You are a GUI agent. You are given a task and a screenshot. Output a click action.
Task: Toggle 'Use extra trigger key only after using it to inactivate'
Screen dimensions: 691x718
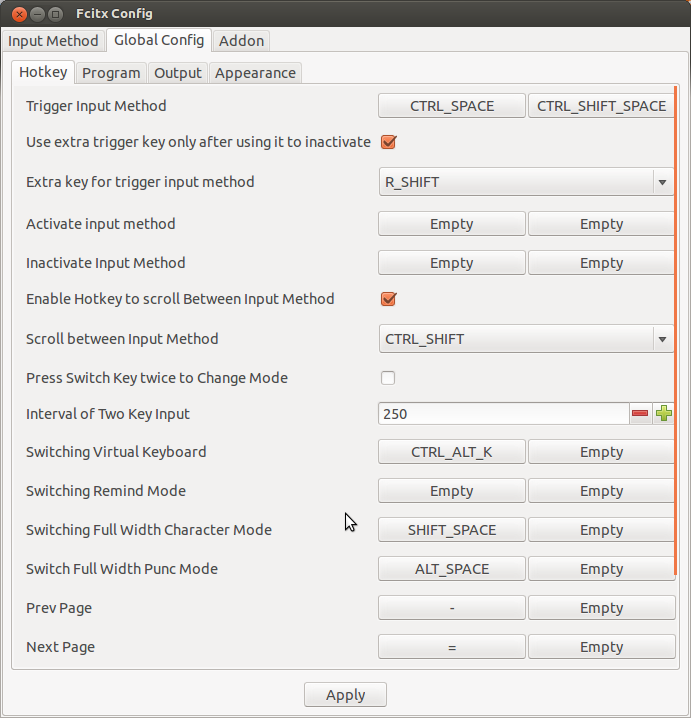pyautogui.click(x=388, y=142)
